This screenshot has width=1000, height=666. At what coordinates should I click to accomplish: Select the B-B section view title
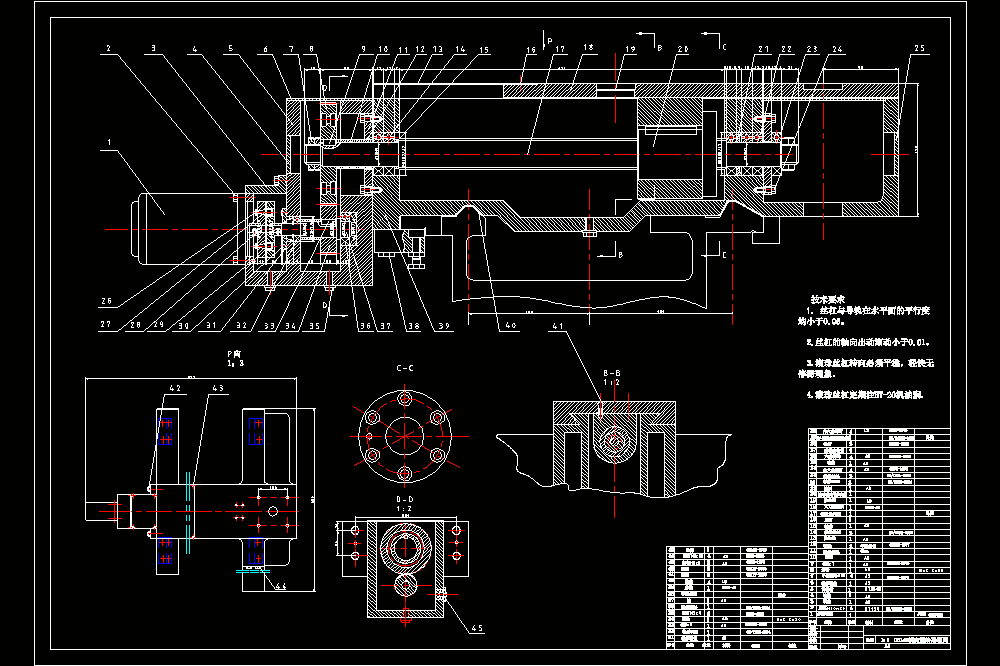coord(612,373)
